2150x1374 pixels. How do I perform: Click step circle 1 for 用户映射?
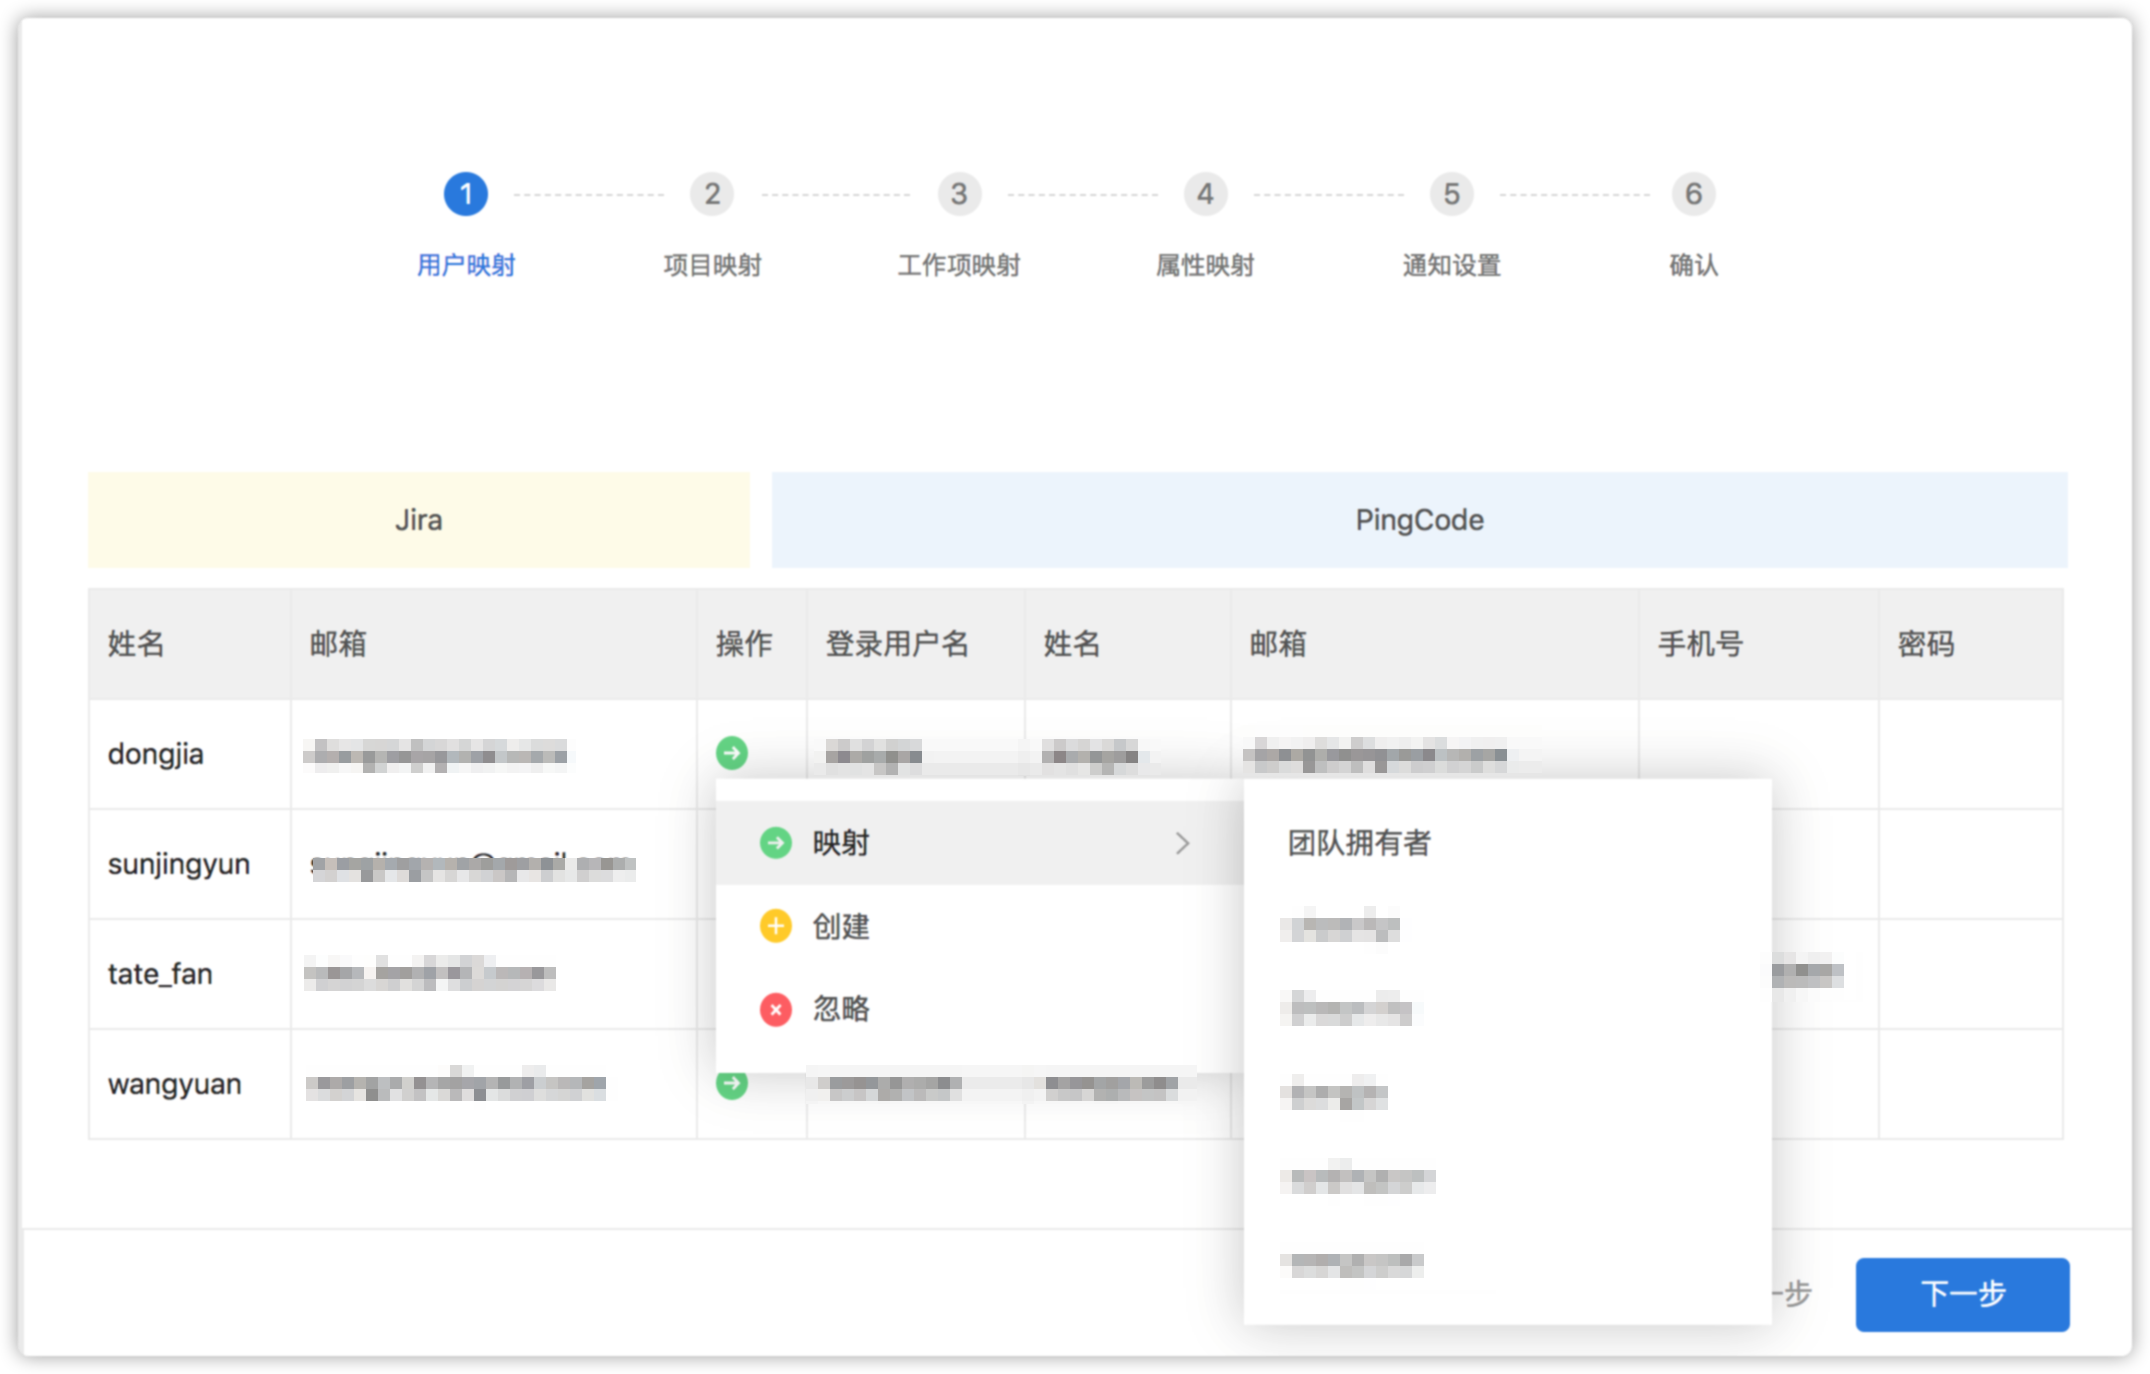click(465, 193)
